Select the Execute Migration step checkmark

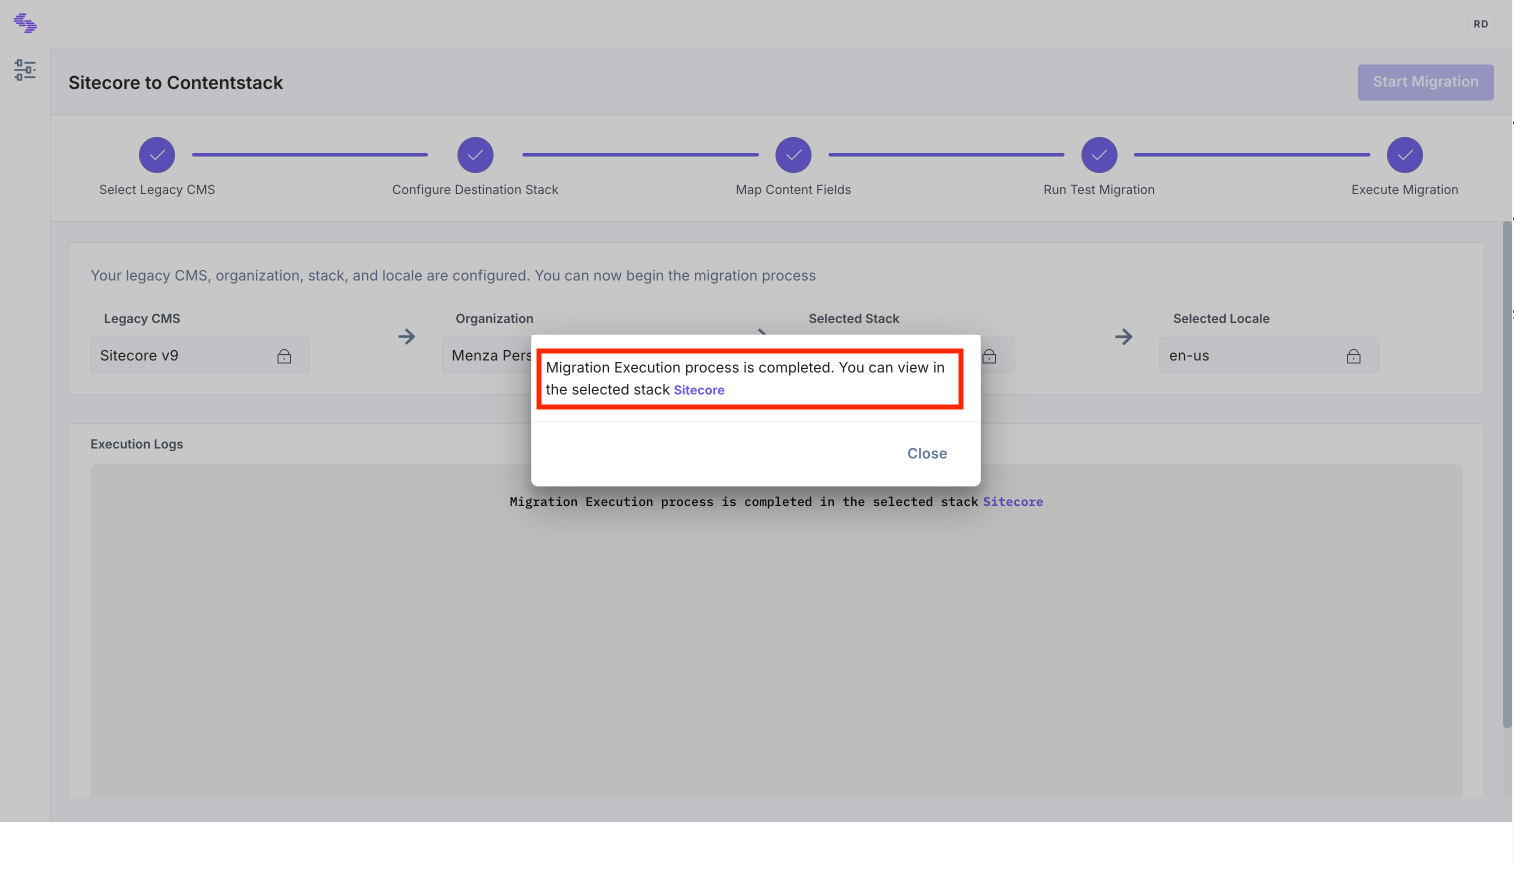point(1404,155)
